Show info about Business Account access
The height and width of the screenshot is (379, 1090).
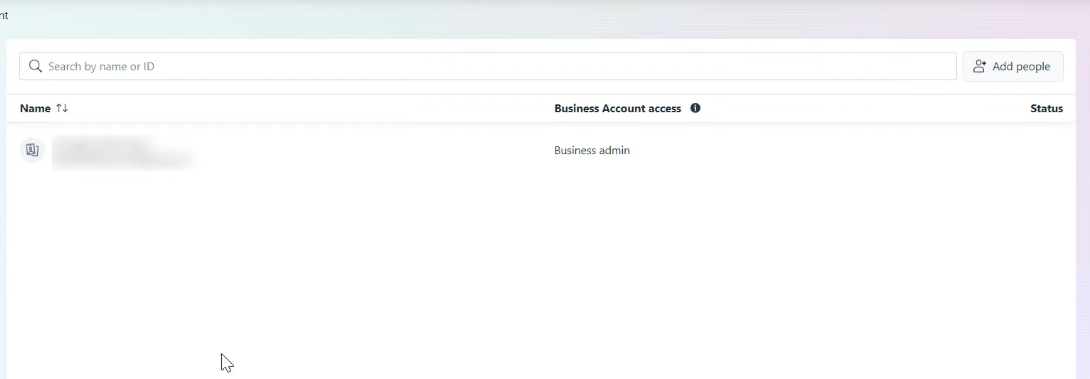point(695,108)
